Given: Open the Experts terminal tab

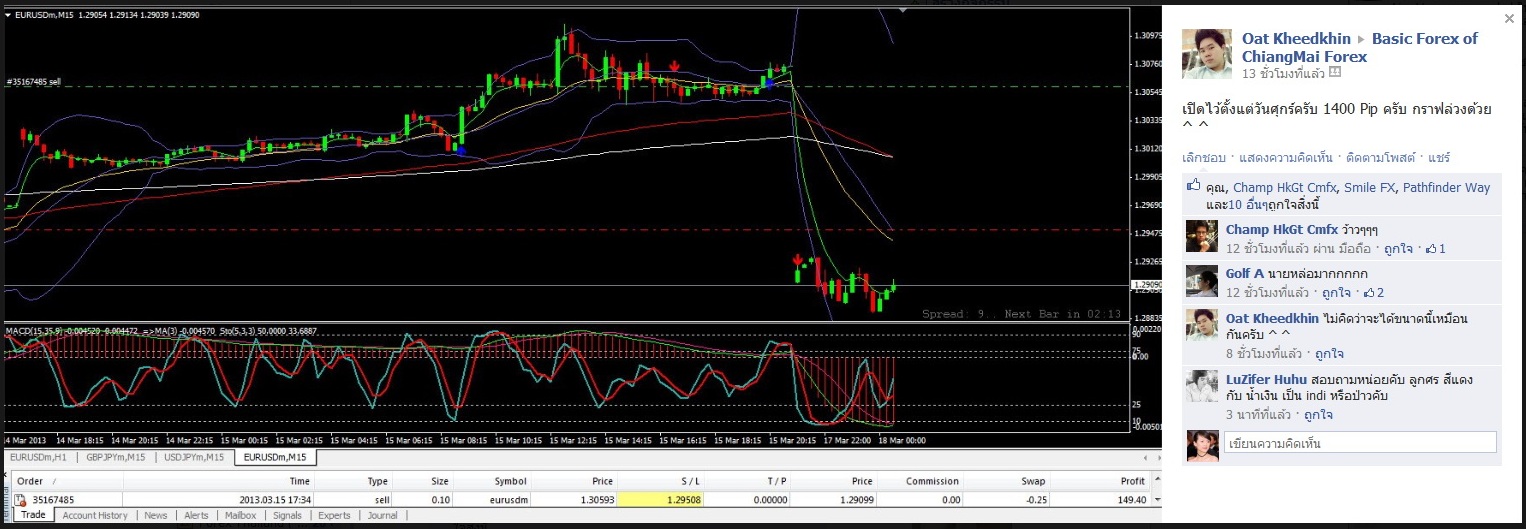Looking at the screenshot, I should [x=334, y=516].
